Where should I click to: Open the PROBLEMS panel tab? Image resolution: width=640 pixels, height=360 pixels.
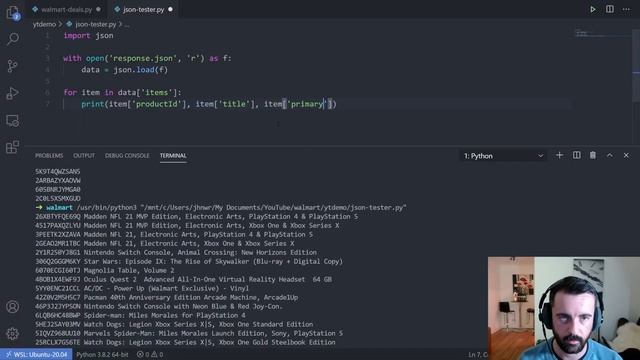click(x=49, y=156)
